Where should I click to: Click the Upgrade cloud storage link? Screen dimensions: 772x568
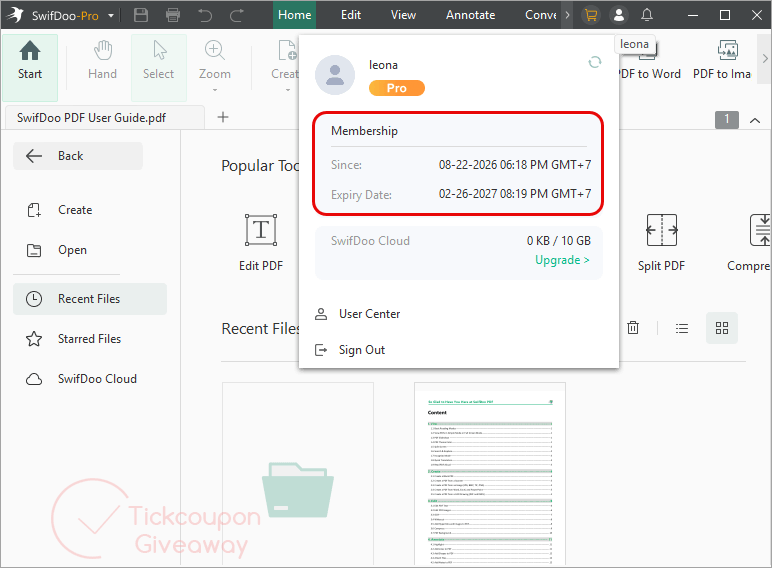point(562,260)
